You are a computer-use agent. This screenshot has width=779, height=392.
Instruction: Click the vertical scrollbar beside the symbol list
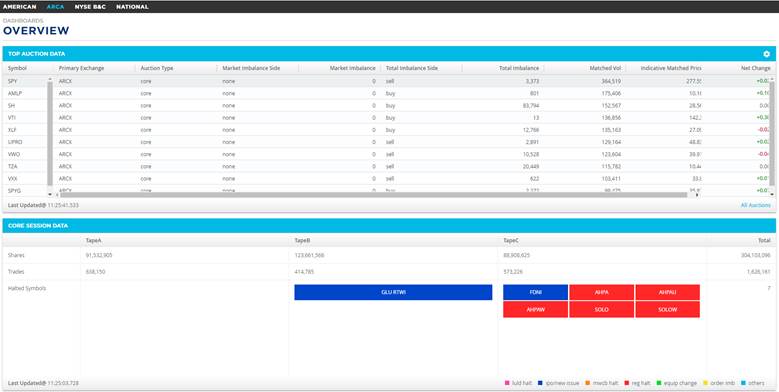50,133
